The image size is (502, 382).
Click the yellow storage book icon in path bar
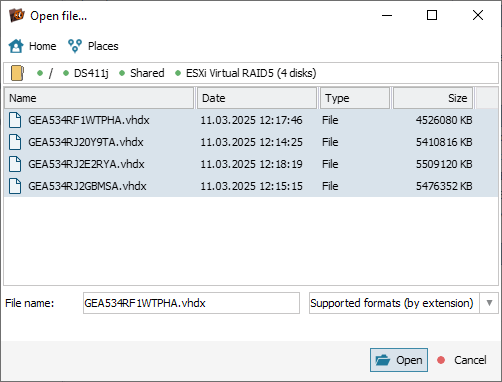click(x=17, y=73)
